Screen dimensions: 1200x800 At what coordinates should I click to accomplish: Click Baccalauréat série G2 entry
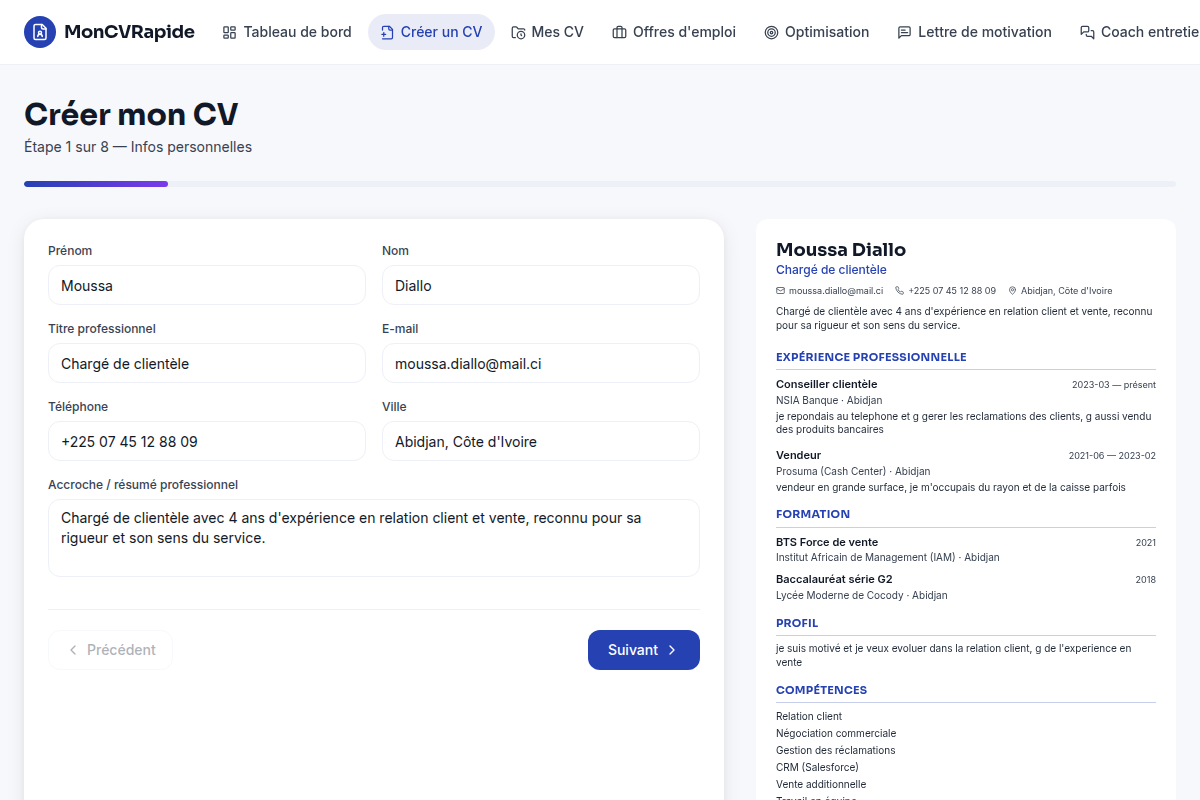click(834, 579)
